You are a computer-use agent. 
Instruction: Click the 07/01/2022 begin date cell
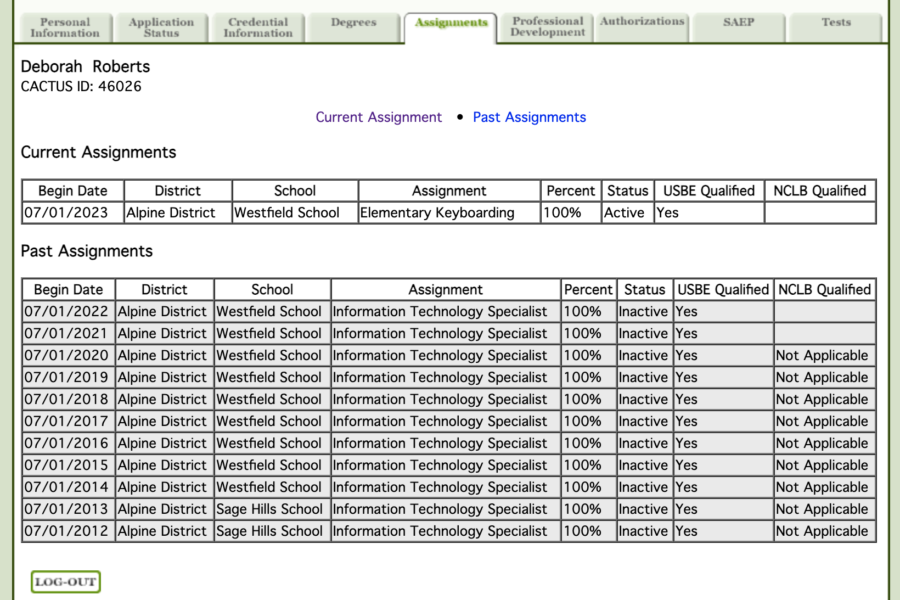pyautogui.click(x=68, y=312)
